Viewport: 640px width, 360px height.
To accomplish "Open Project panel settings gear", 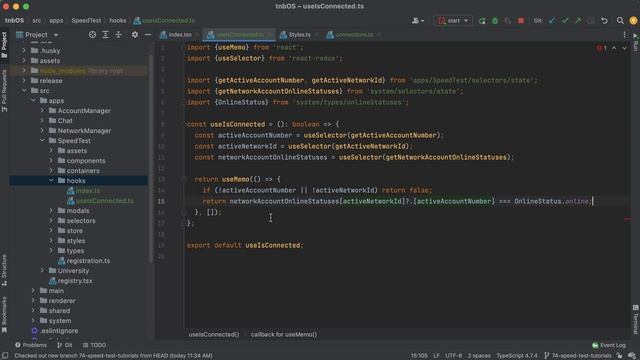I will coord(135,35).
